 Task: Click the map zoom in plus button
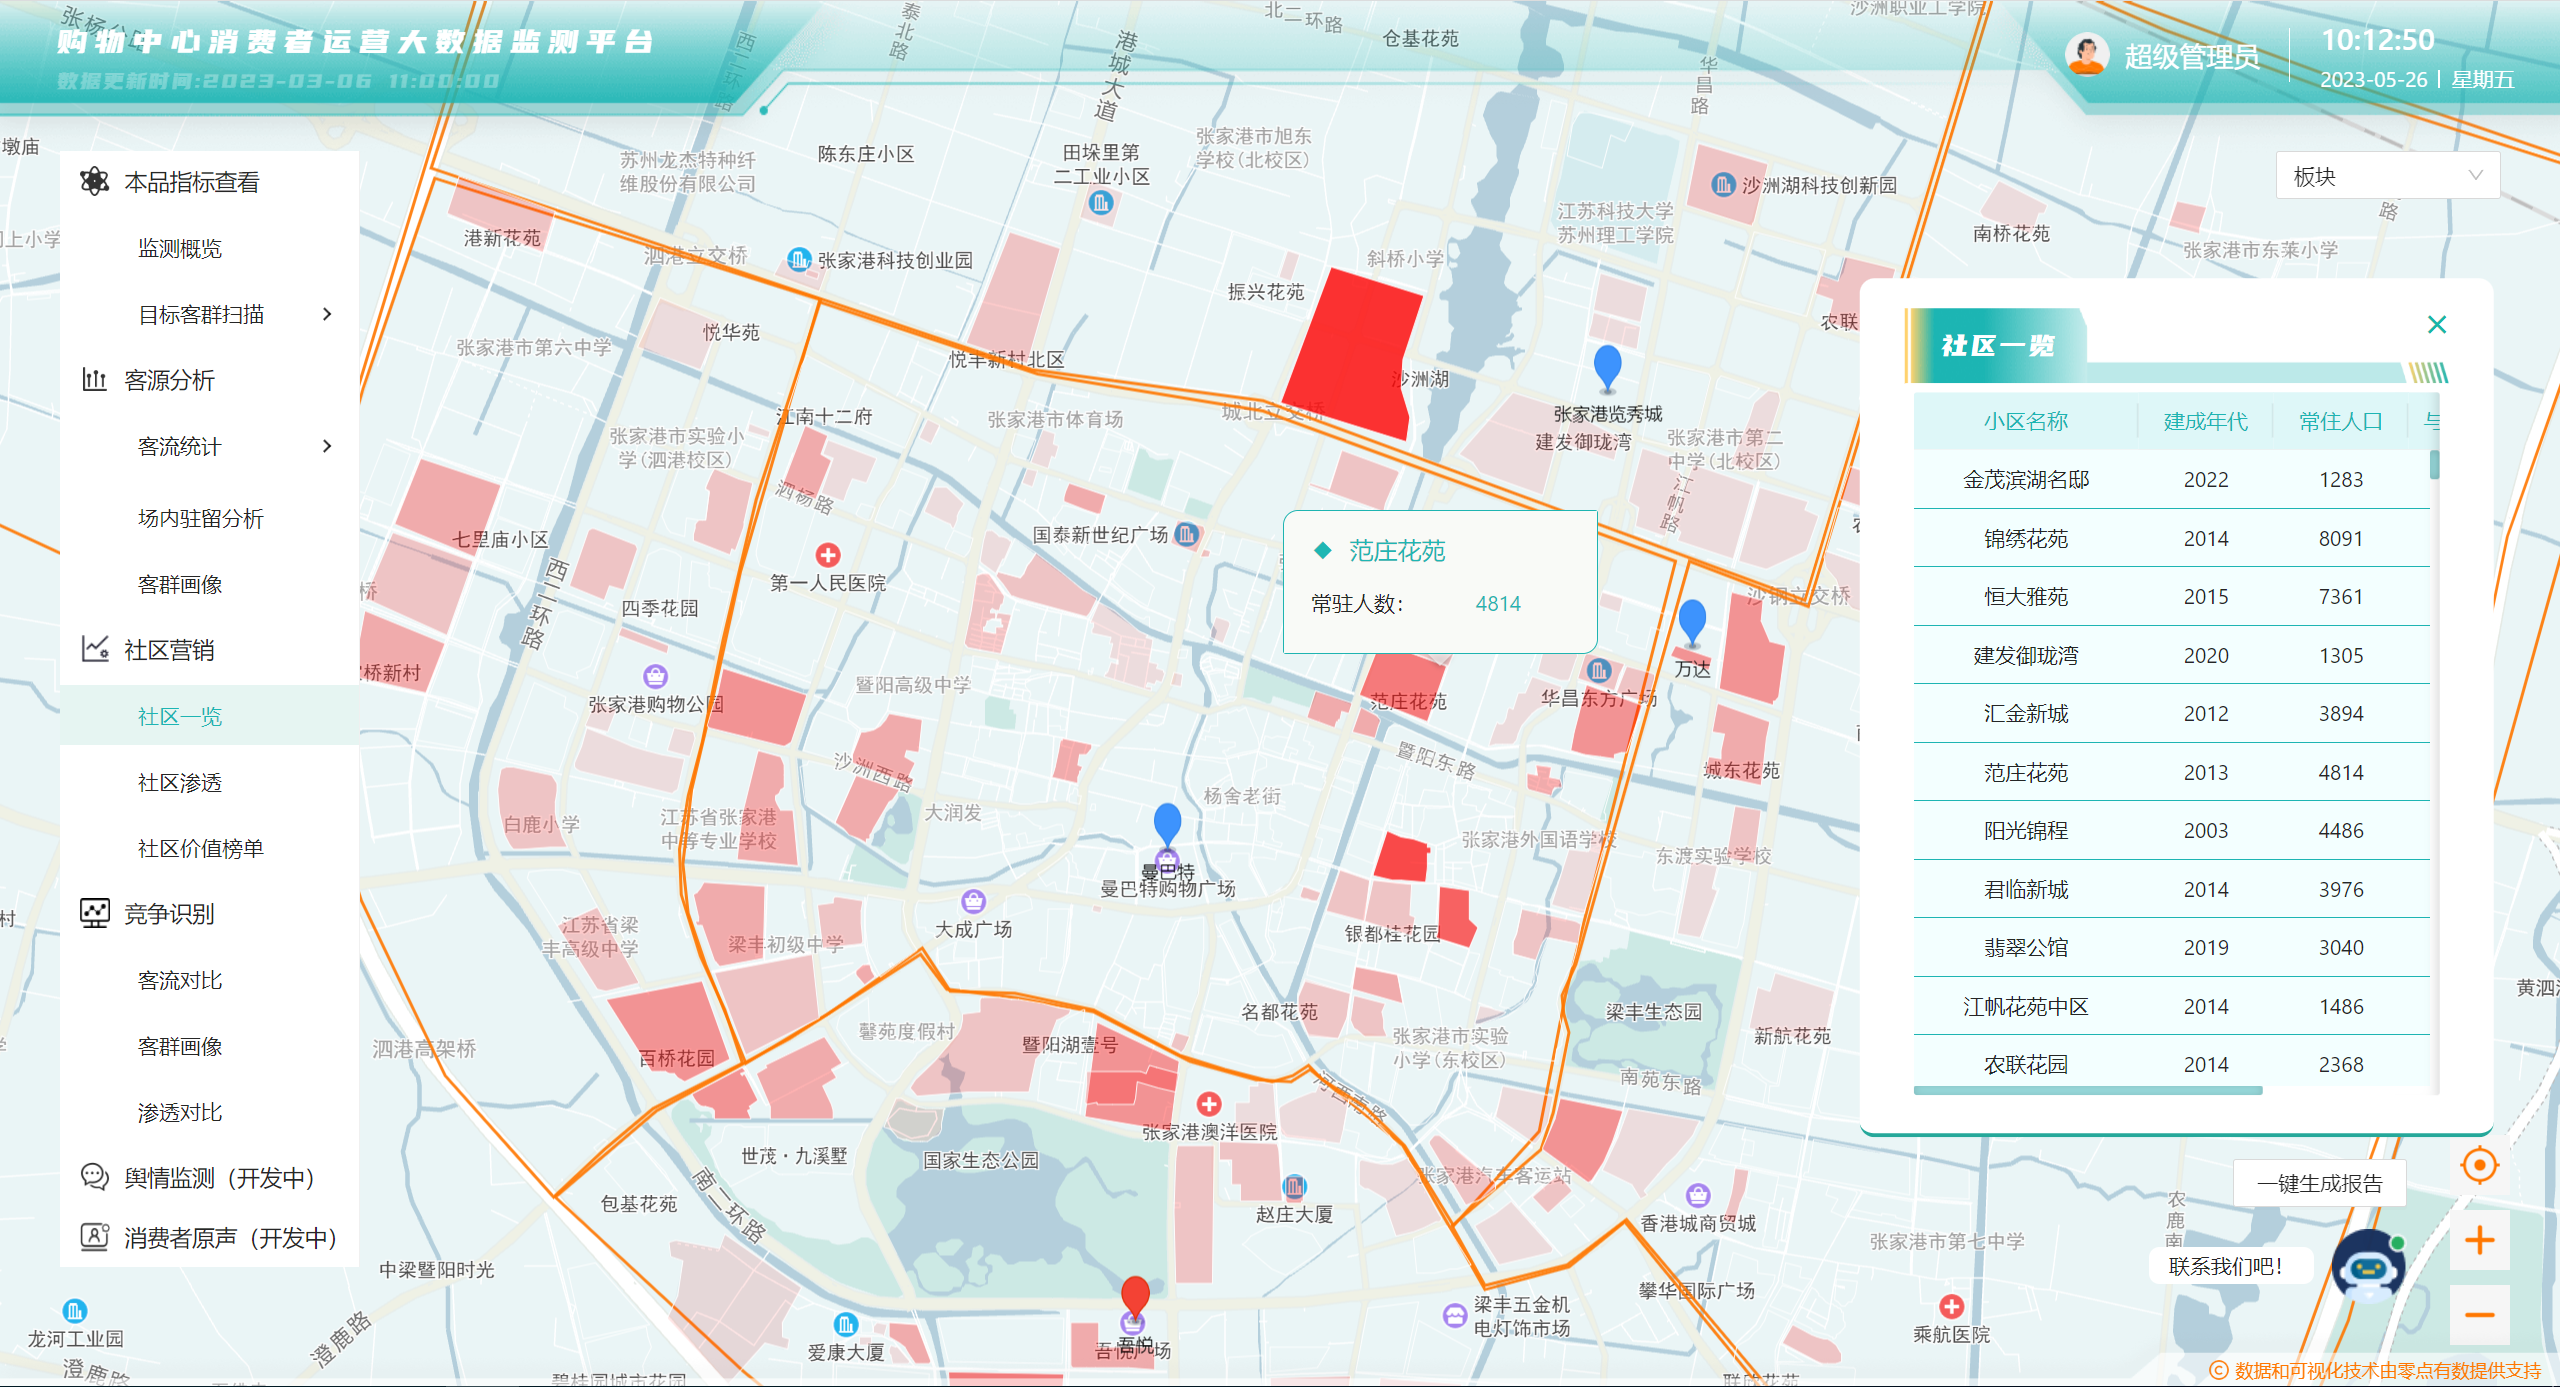point(2479,1241)
